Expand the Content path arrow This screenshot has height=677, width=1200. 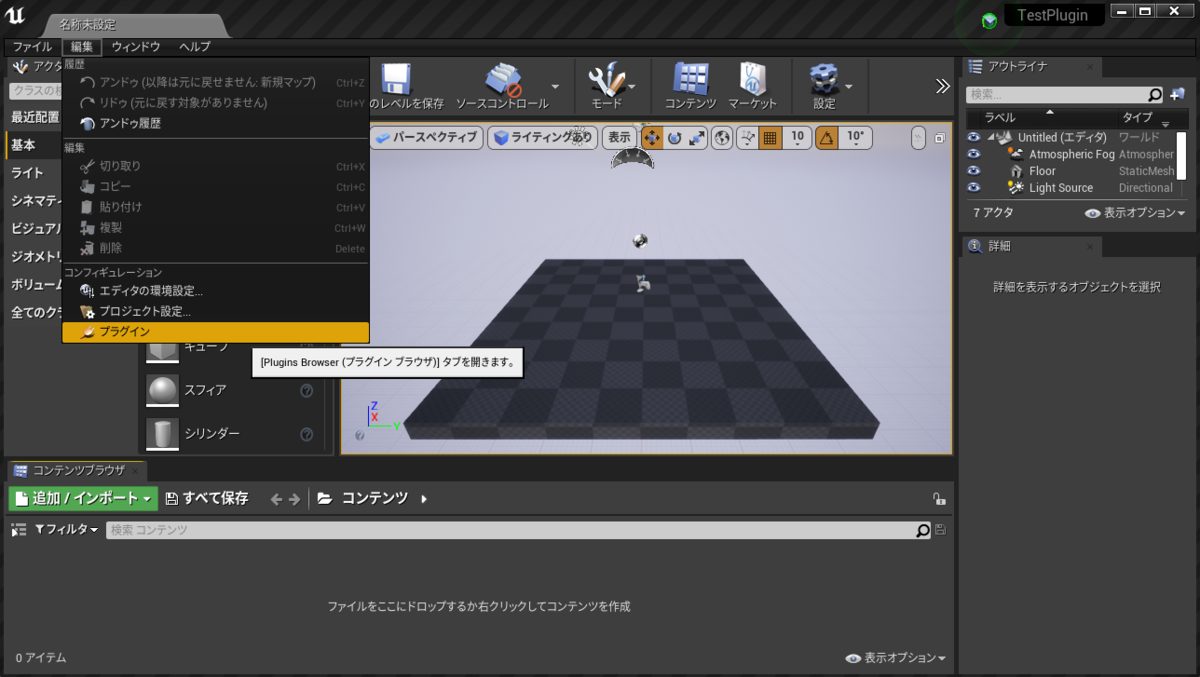pos(424,498)
